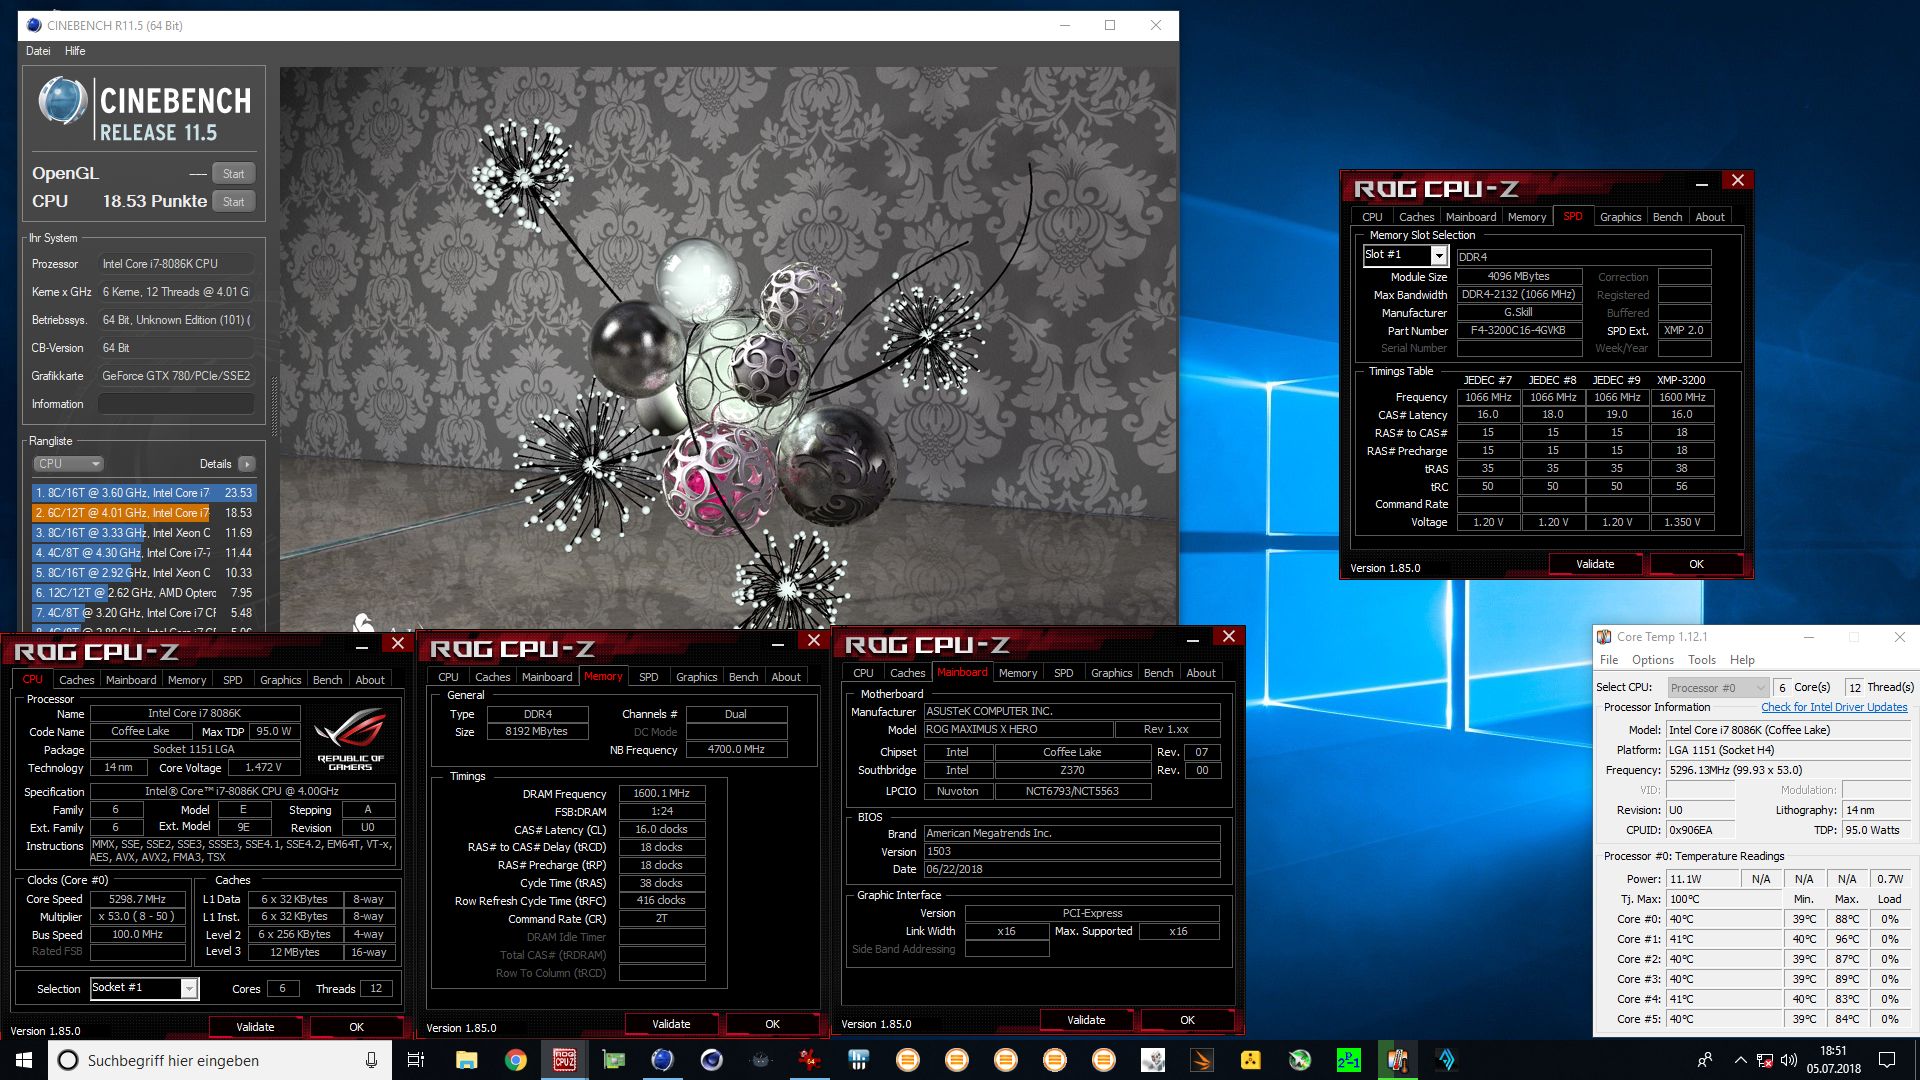Viewport: 1920px width, 1080px height.
Task: Open Tools menu in Core Temp
Action: coord(1701,660)
